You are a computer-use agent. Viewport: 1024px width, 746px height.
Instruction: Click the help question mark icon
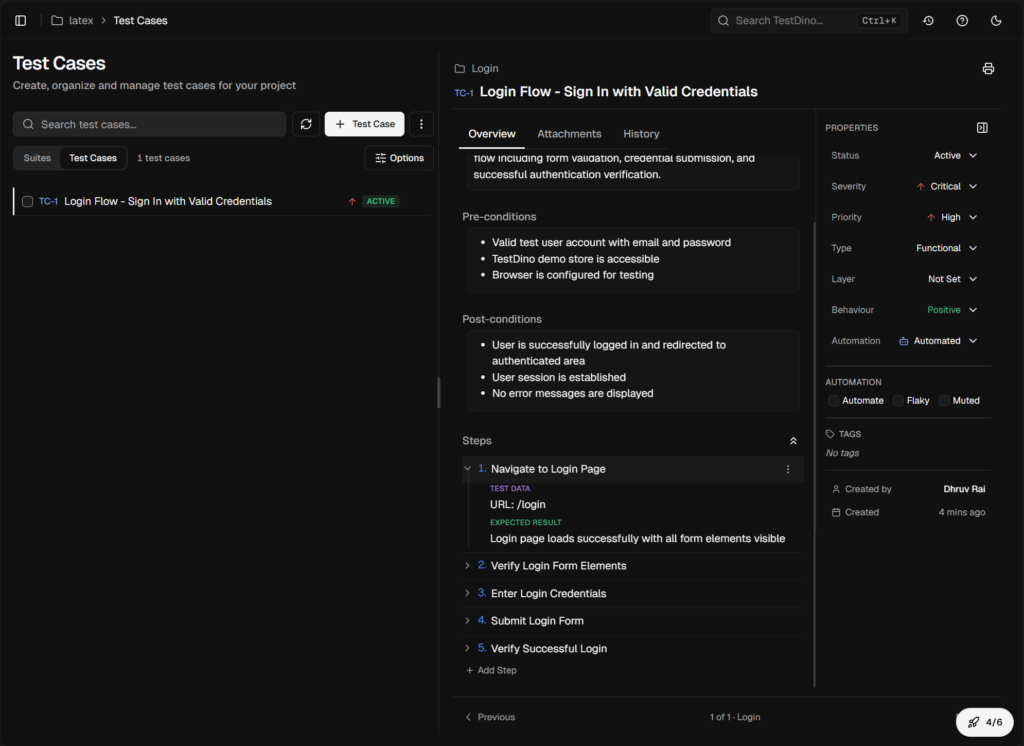(x=962, y=20)
